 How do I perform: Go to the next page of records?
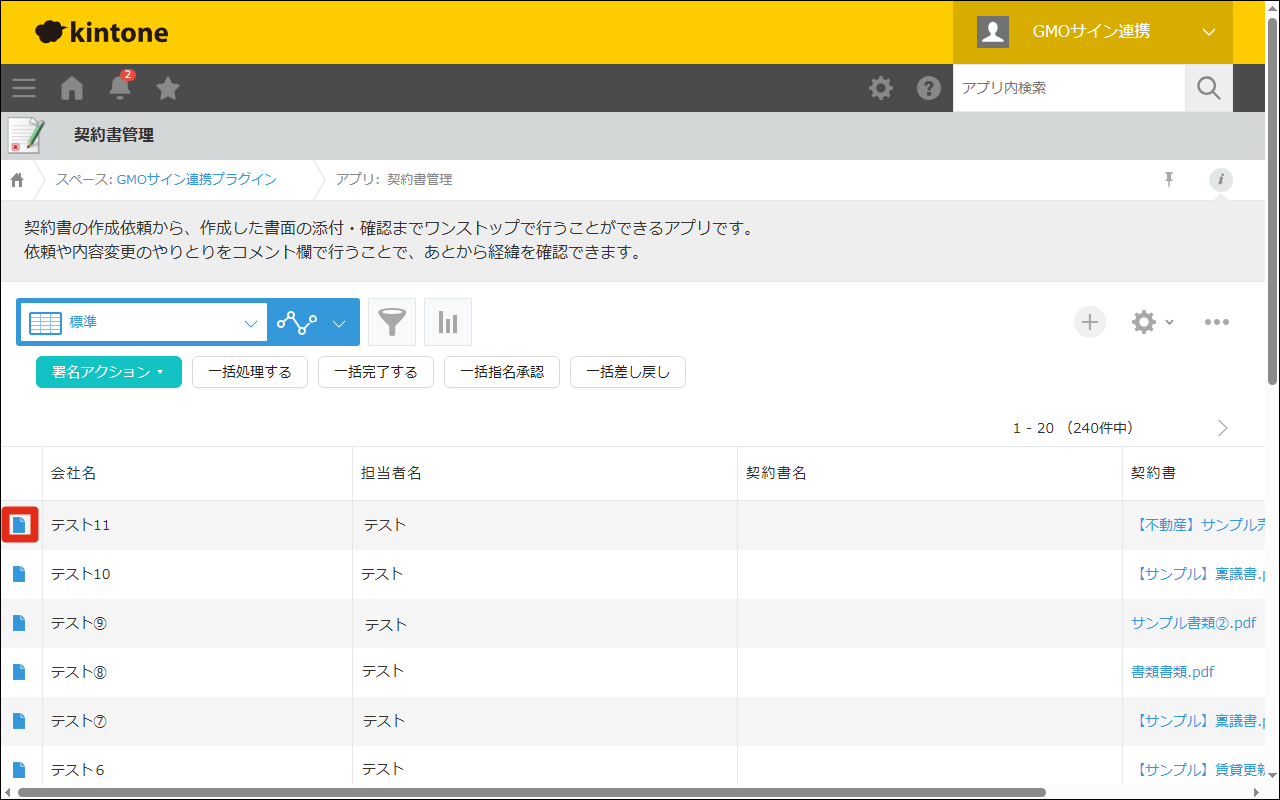[1222, 428]
